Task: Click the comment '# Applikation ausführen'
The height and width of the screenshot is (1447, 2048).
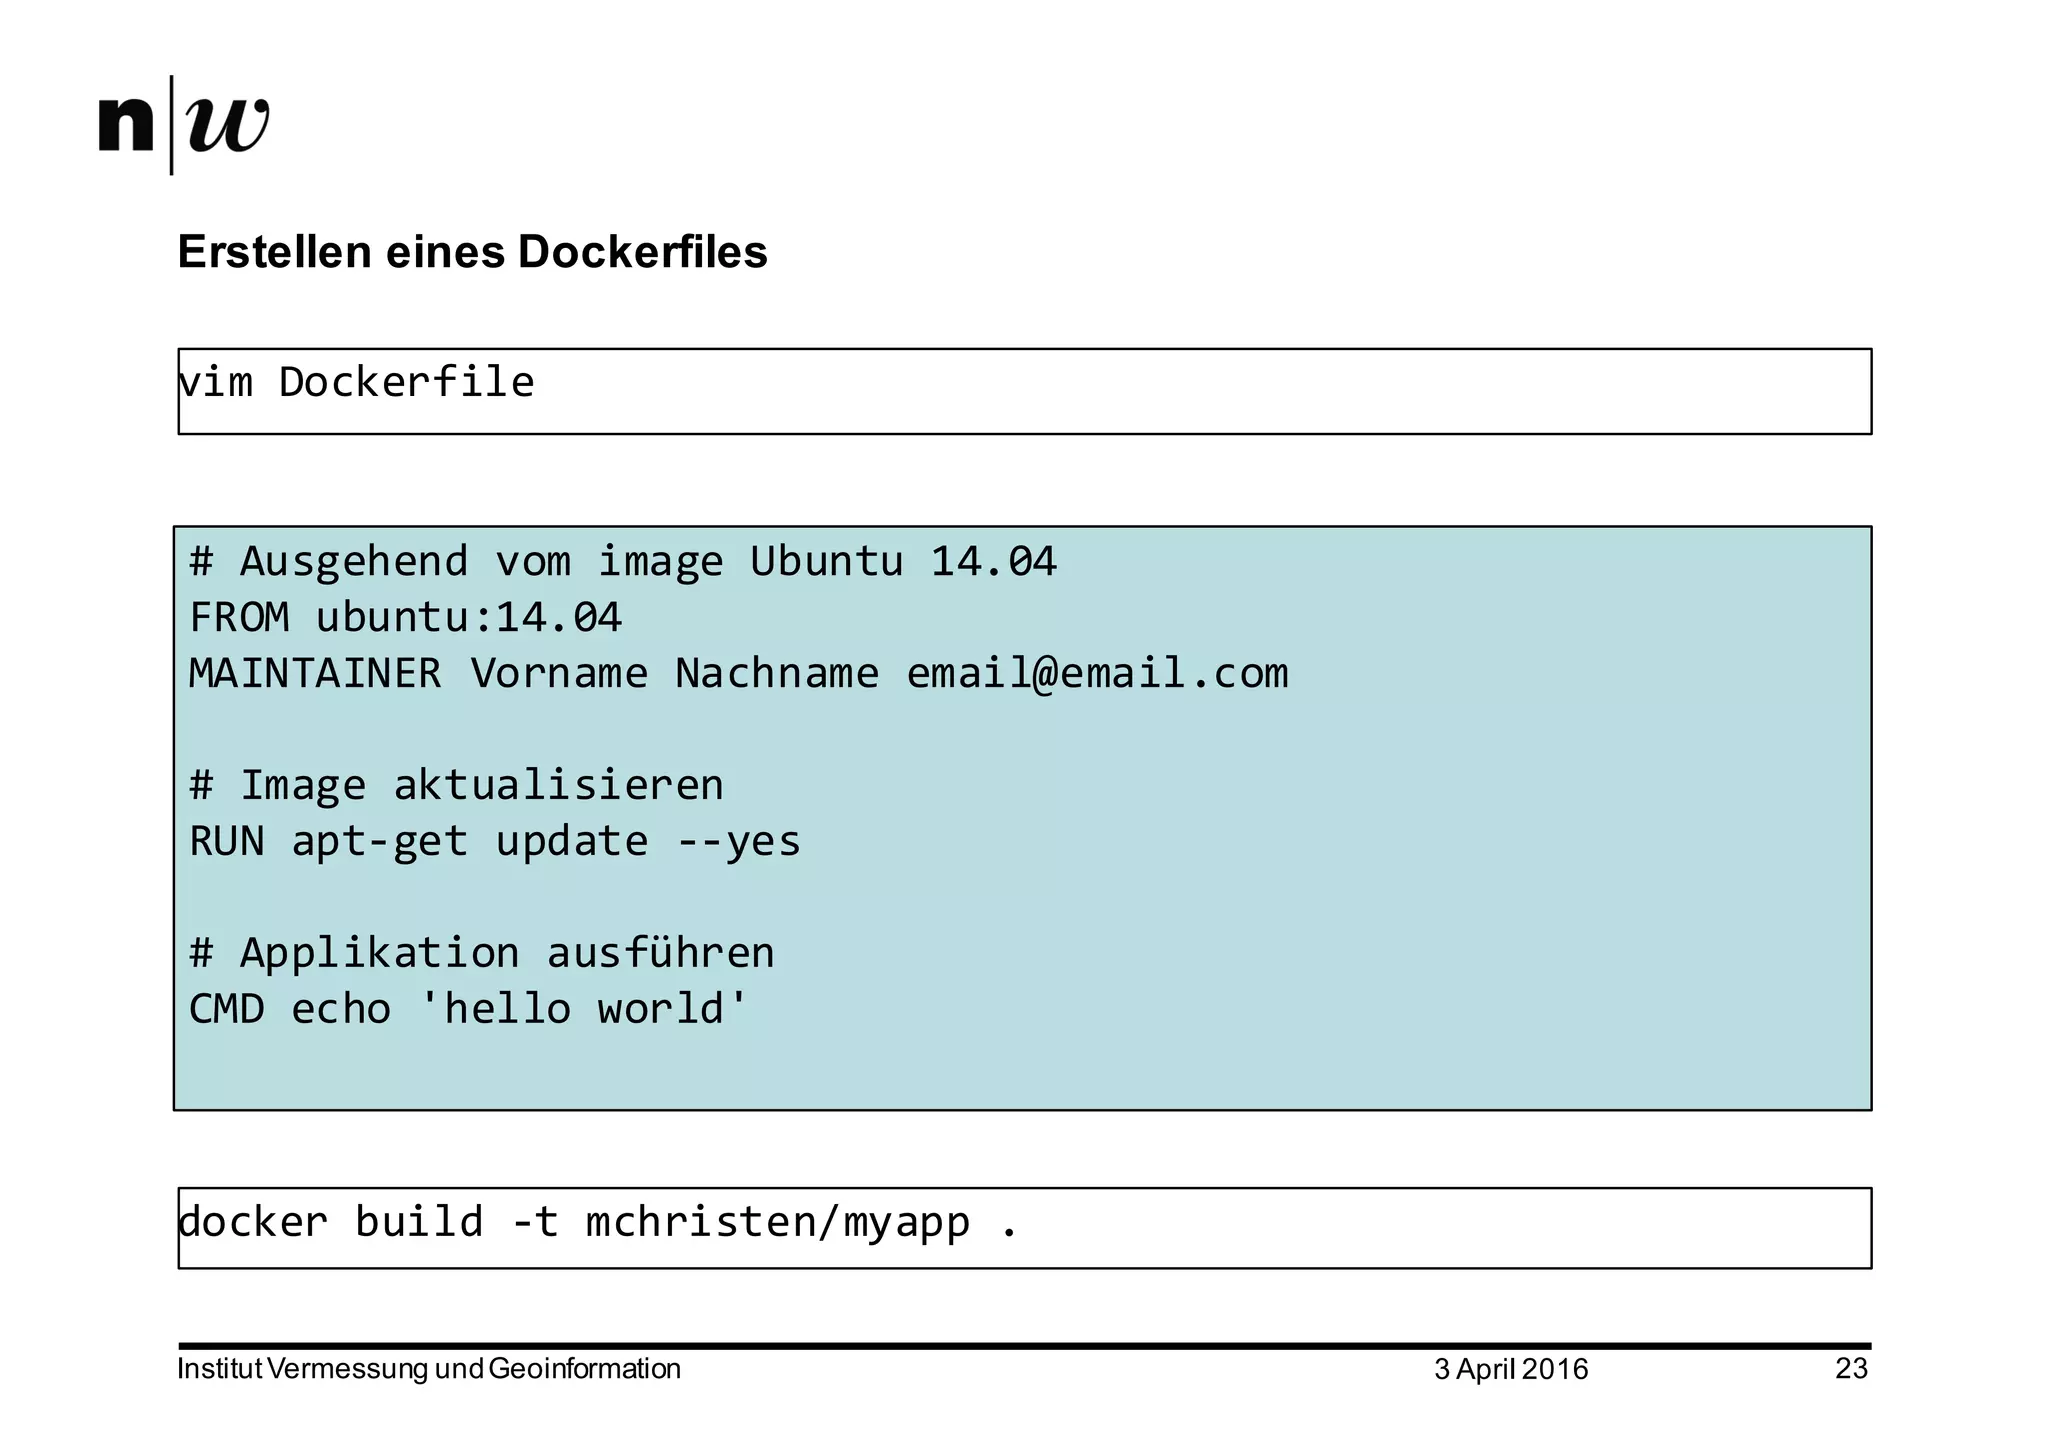Action: click(x=482, y=953)
